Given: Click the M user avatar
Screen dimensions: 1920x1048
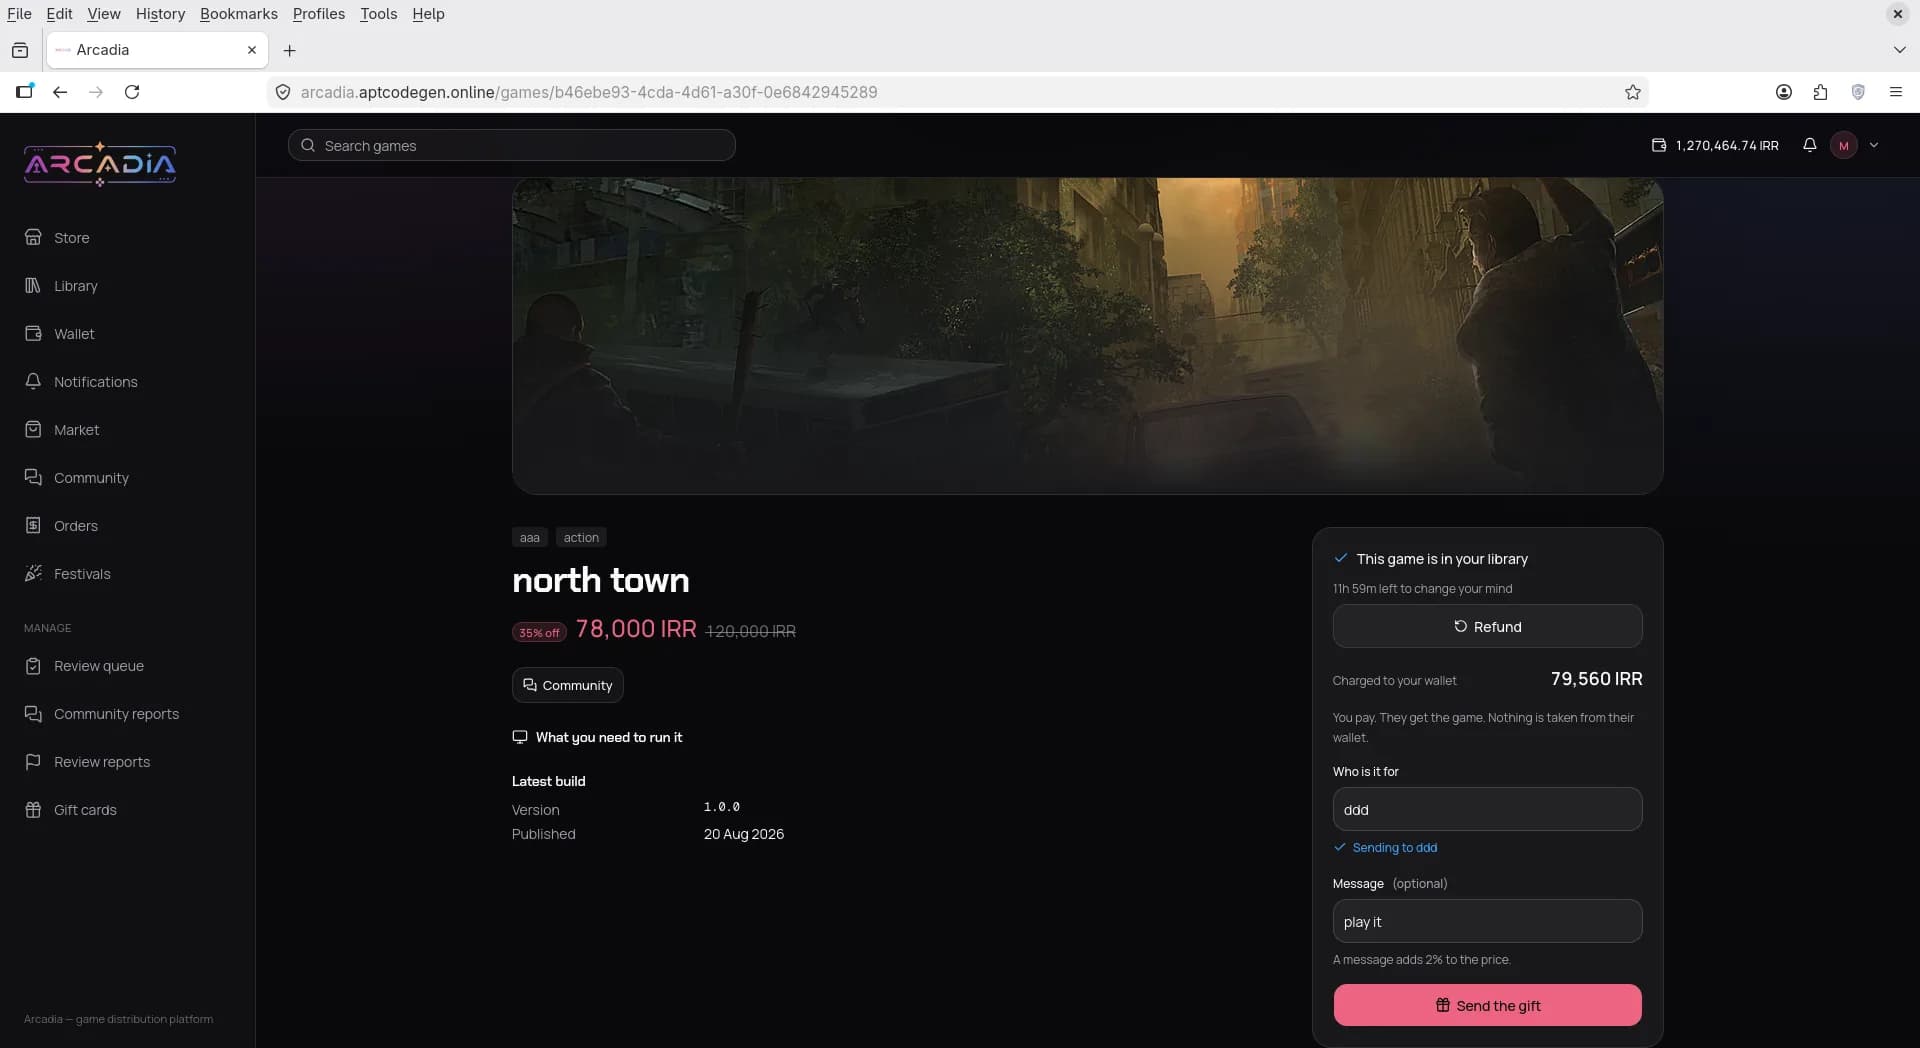Looking at the screenshot, I should point(1844,145).
